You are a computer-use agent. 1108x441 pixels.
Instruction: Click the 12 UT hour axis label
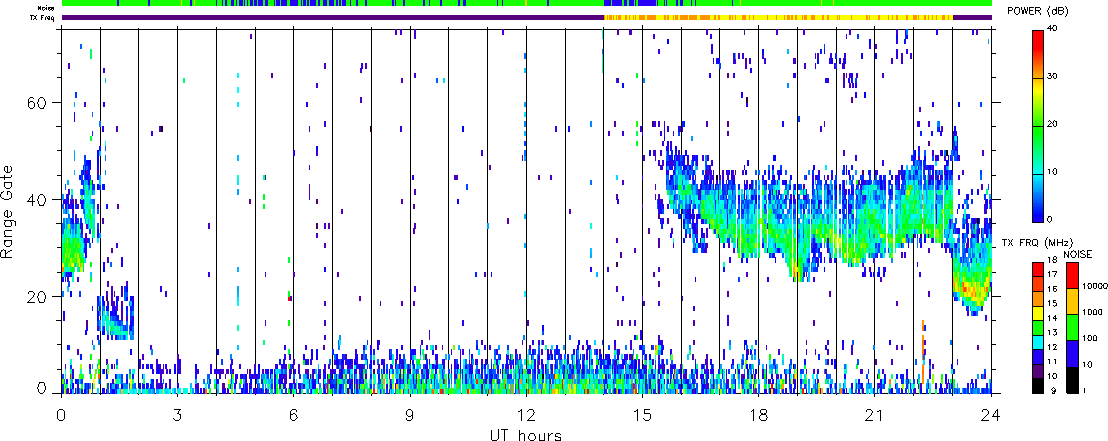coord(526,415)
